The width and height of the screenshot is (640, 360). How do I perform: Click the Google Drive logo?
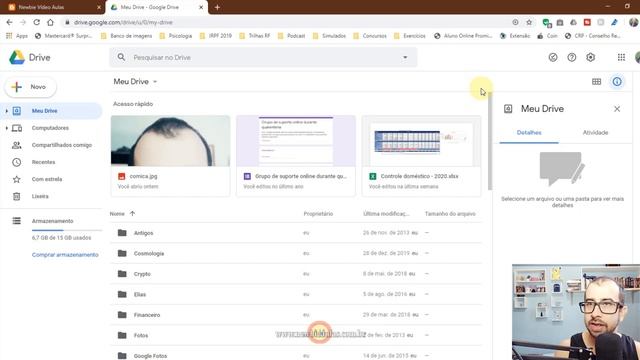17,58
